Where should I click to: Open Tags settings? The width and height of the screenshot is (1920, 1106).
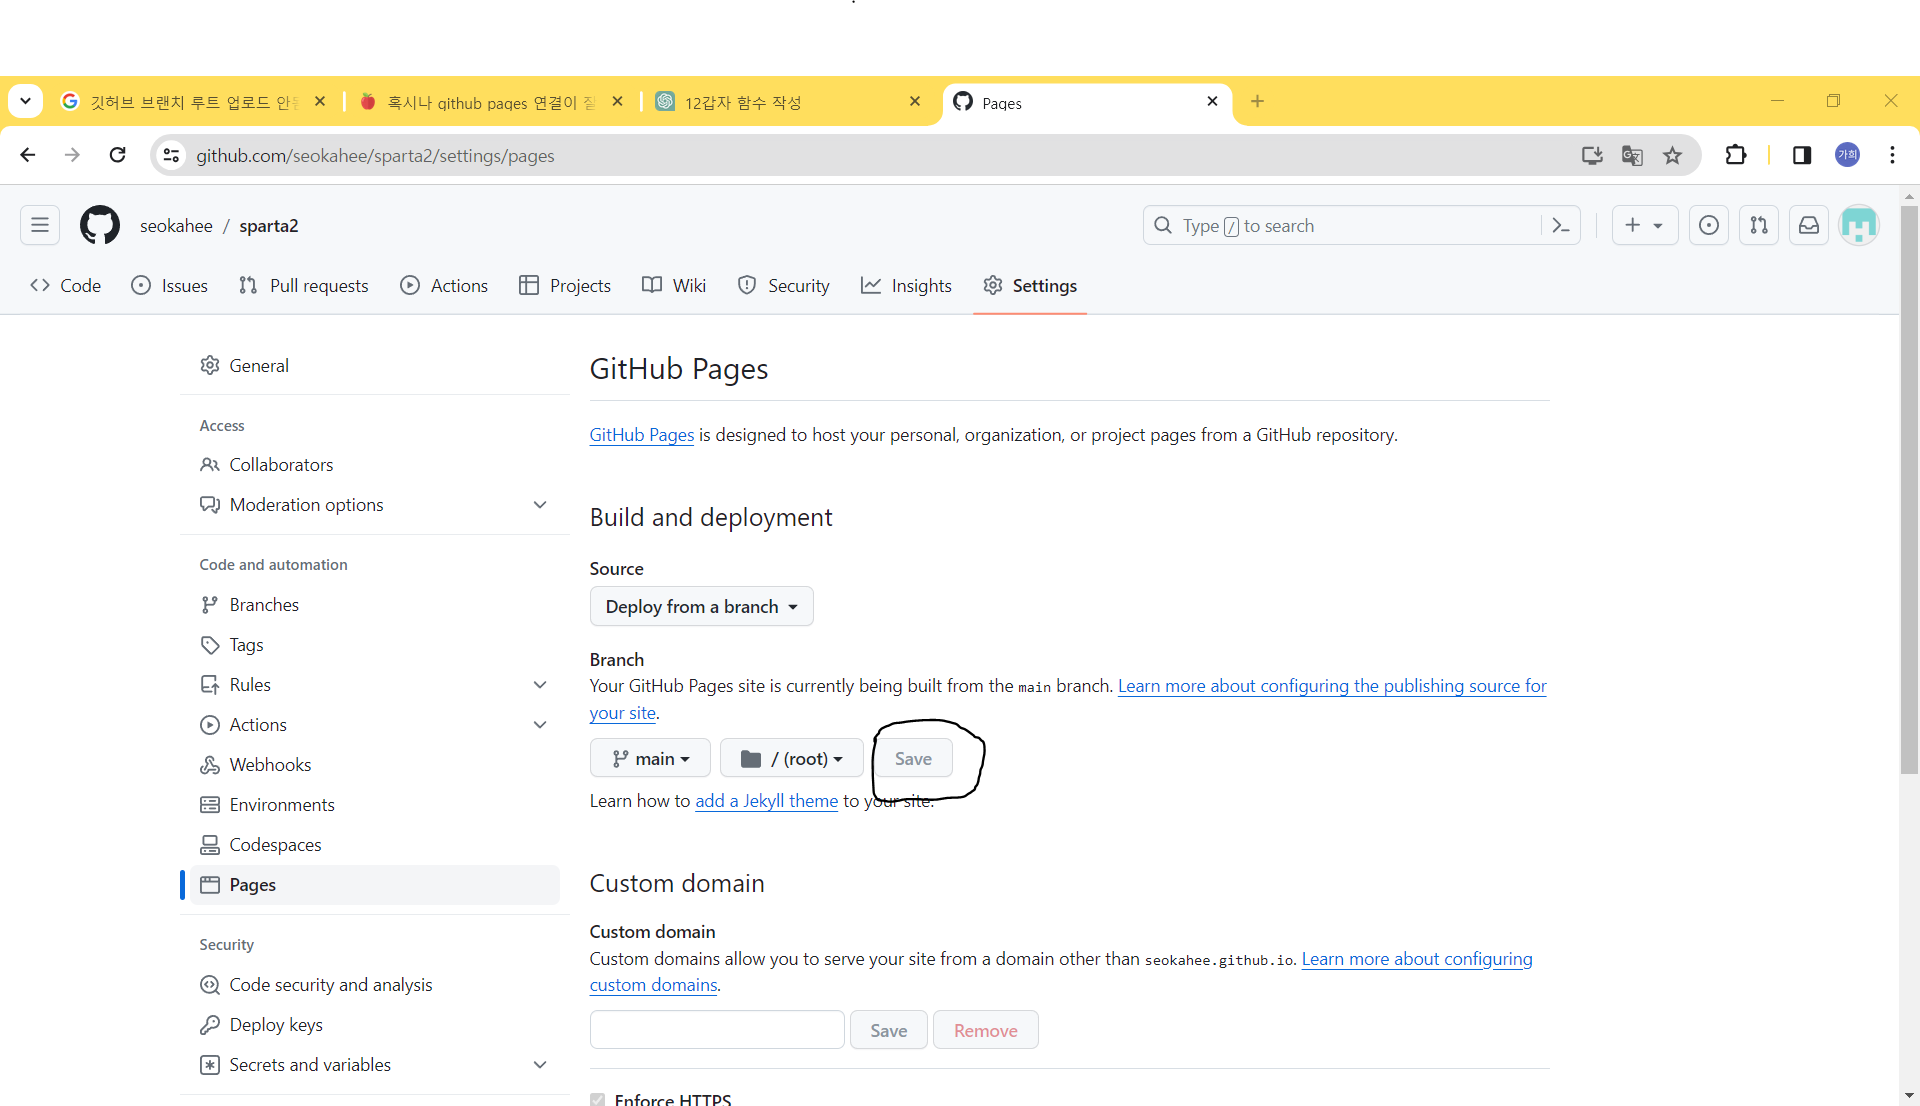coord(375,645)
